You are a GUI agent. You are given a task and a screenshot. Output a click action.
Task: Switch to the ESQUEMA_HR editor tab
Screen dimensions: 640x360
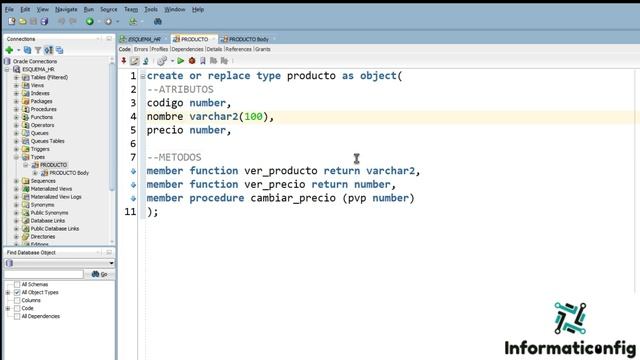point(144,39)
